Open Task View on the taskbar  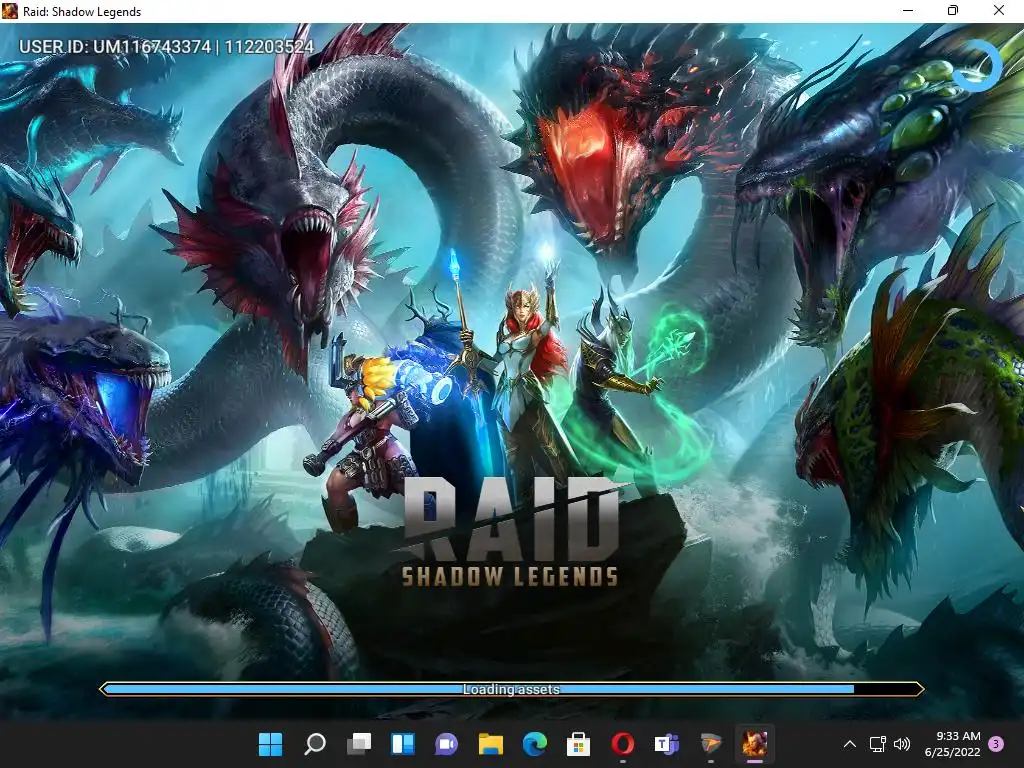pos(359,744)
